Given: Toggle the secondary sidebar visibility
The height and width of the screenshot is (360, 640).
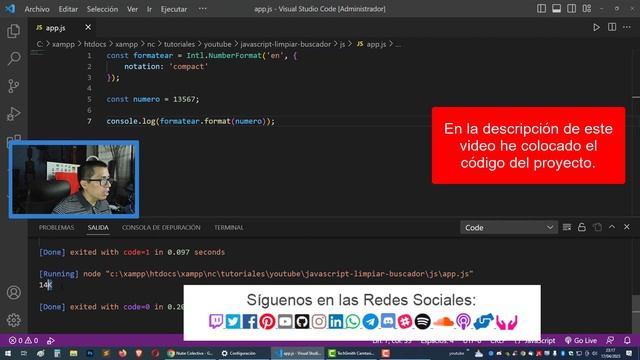Looking at the screenshot, I should (x=571, y=9).
